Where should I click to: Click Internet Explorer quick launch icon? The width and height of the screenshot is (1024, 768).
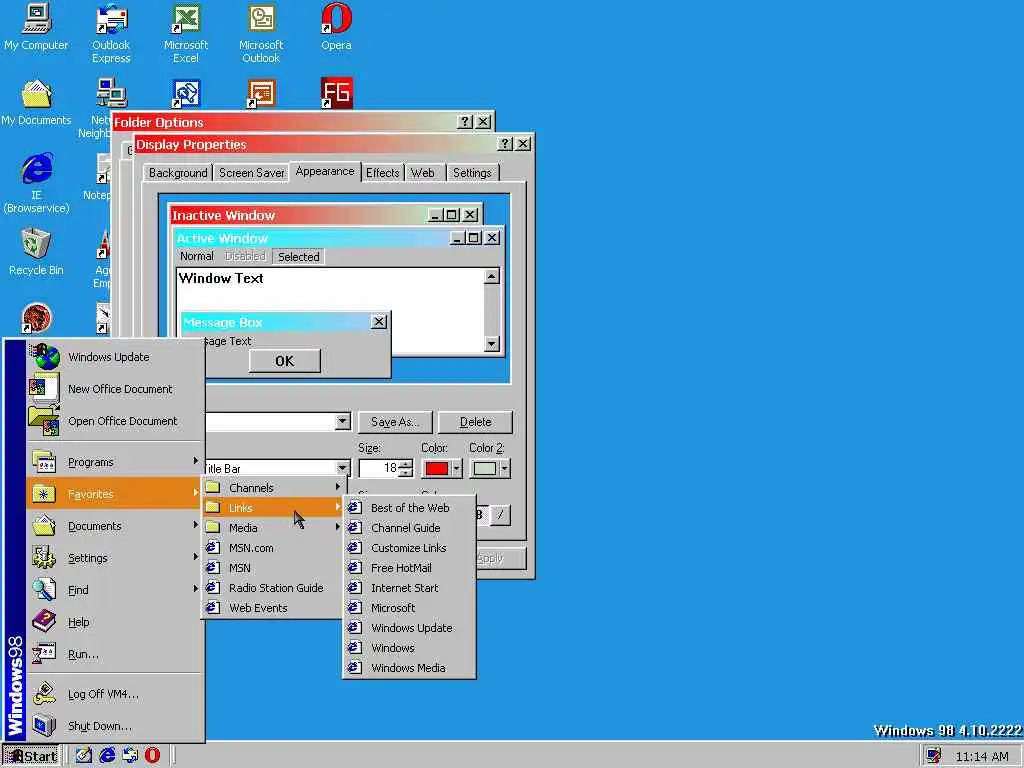pos(107,756)
